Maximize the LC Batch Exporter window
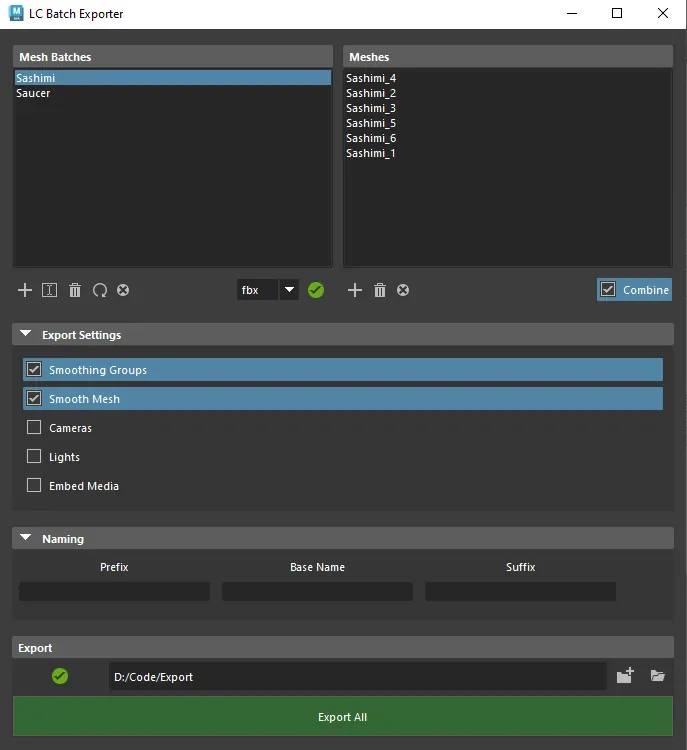This screenshot has width=687, height=750. [617, 13]
